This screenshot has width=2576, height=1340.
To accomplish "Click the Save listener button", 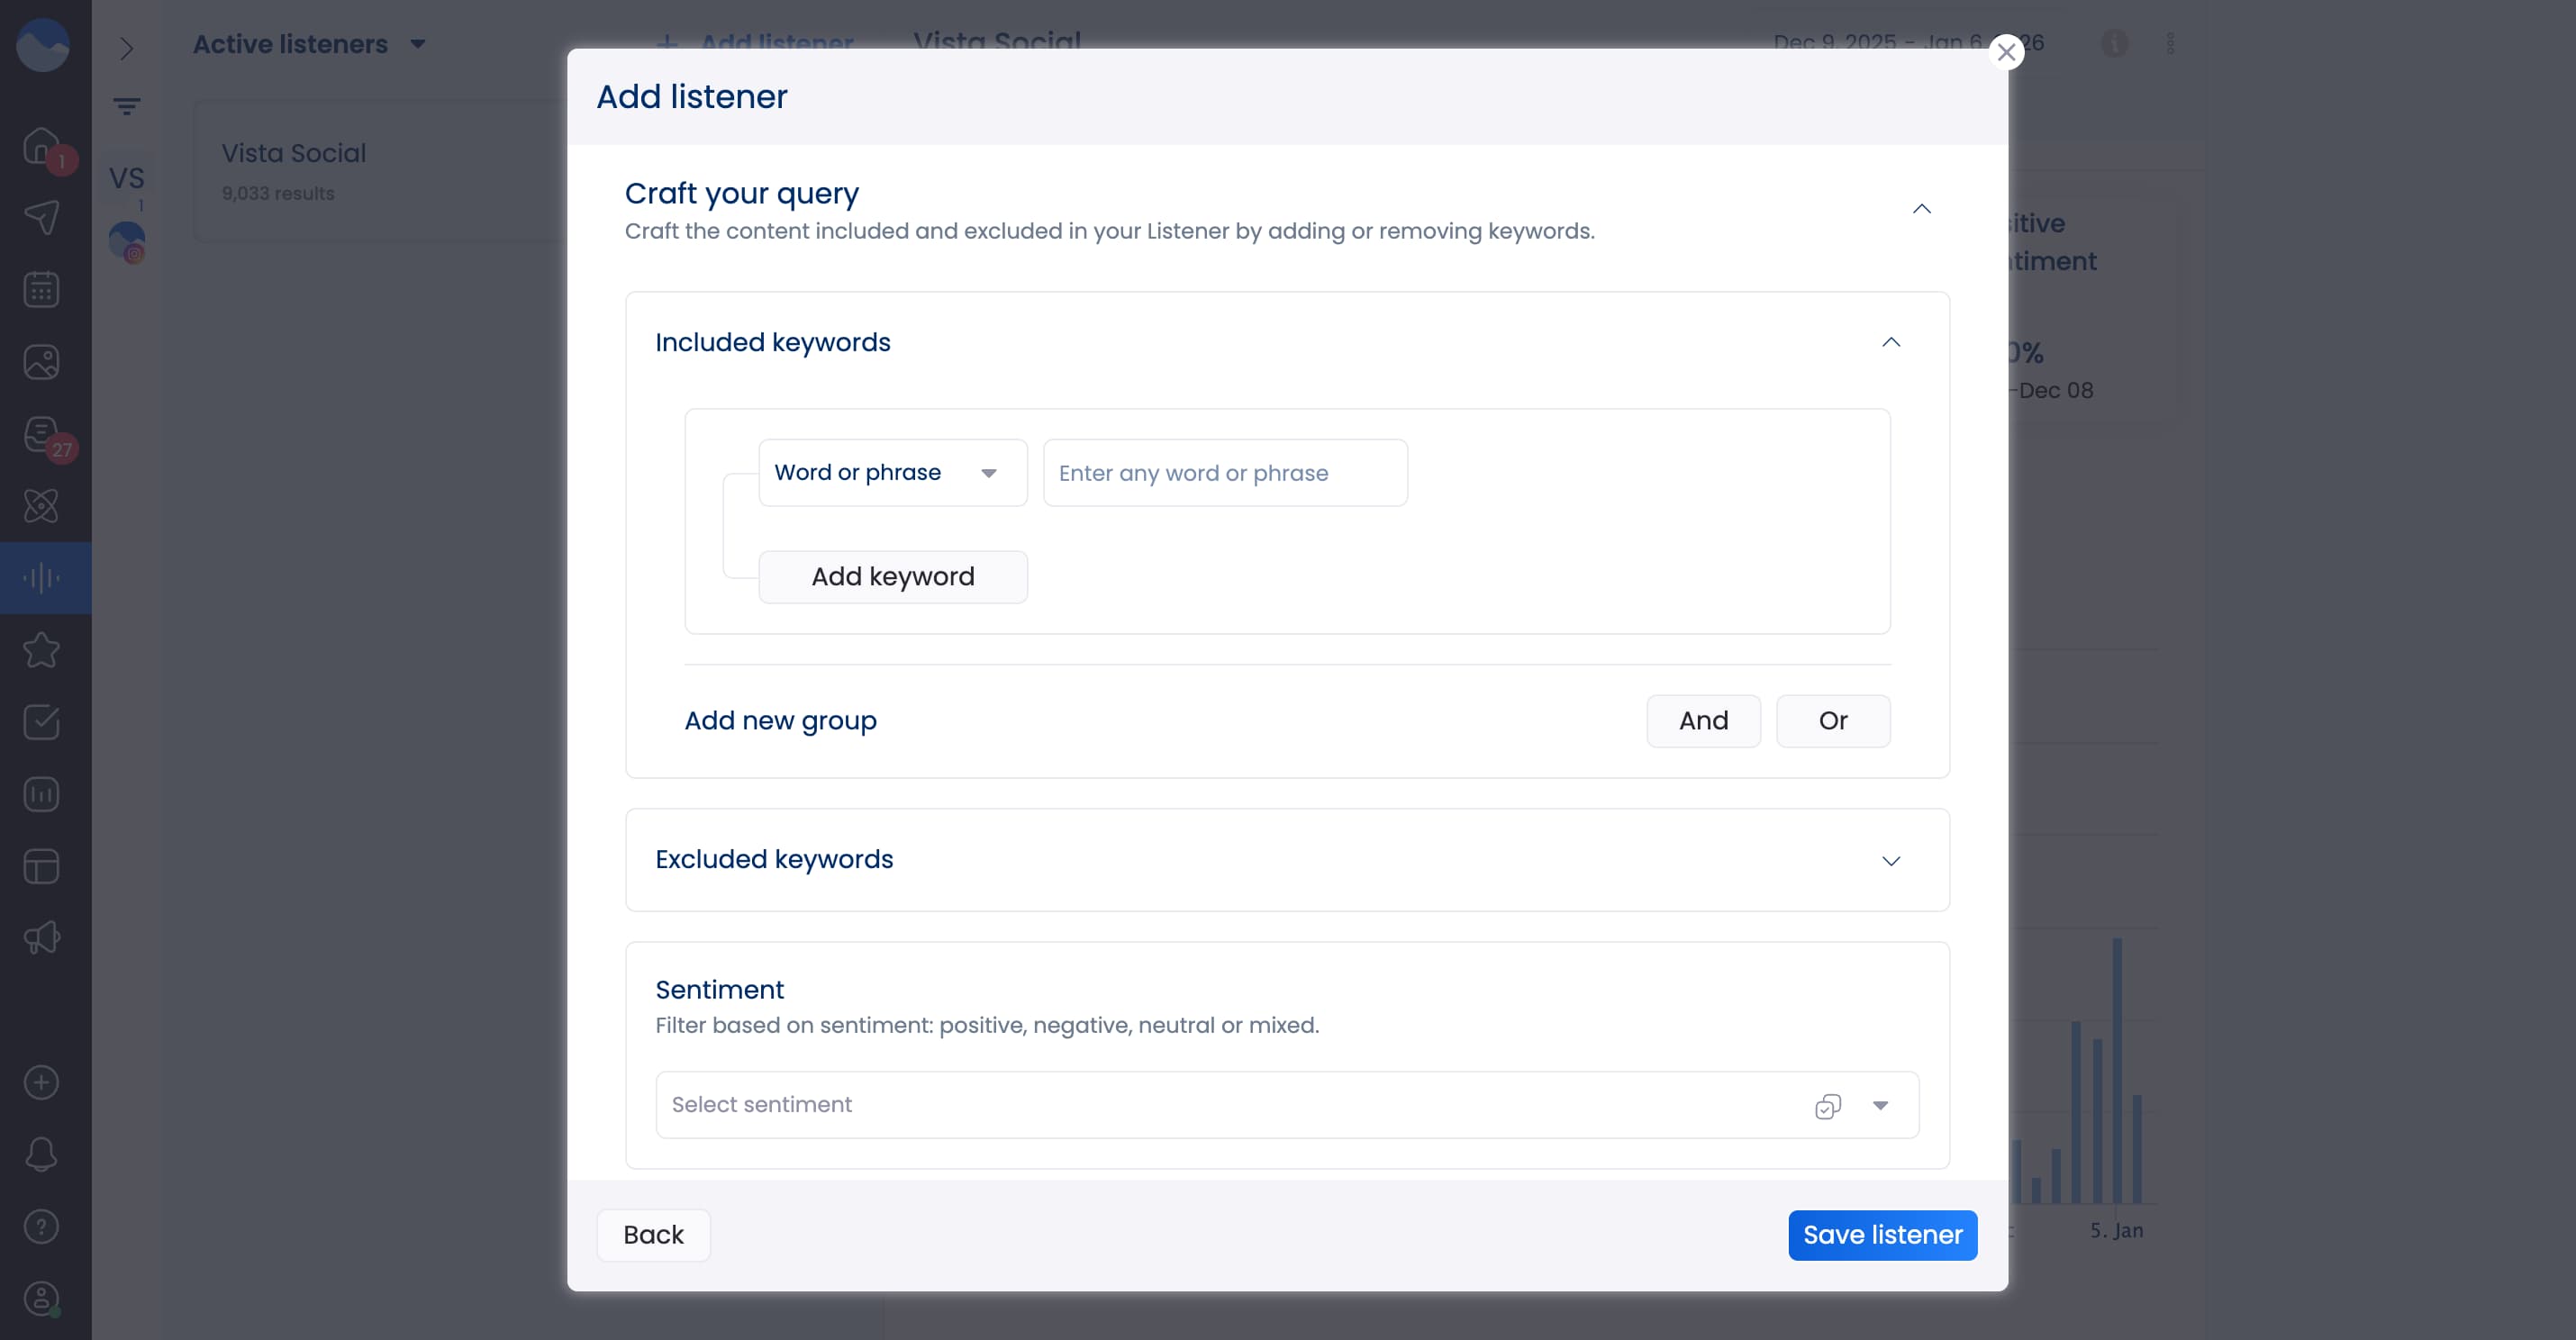I will point(1881,1234).
